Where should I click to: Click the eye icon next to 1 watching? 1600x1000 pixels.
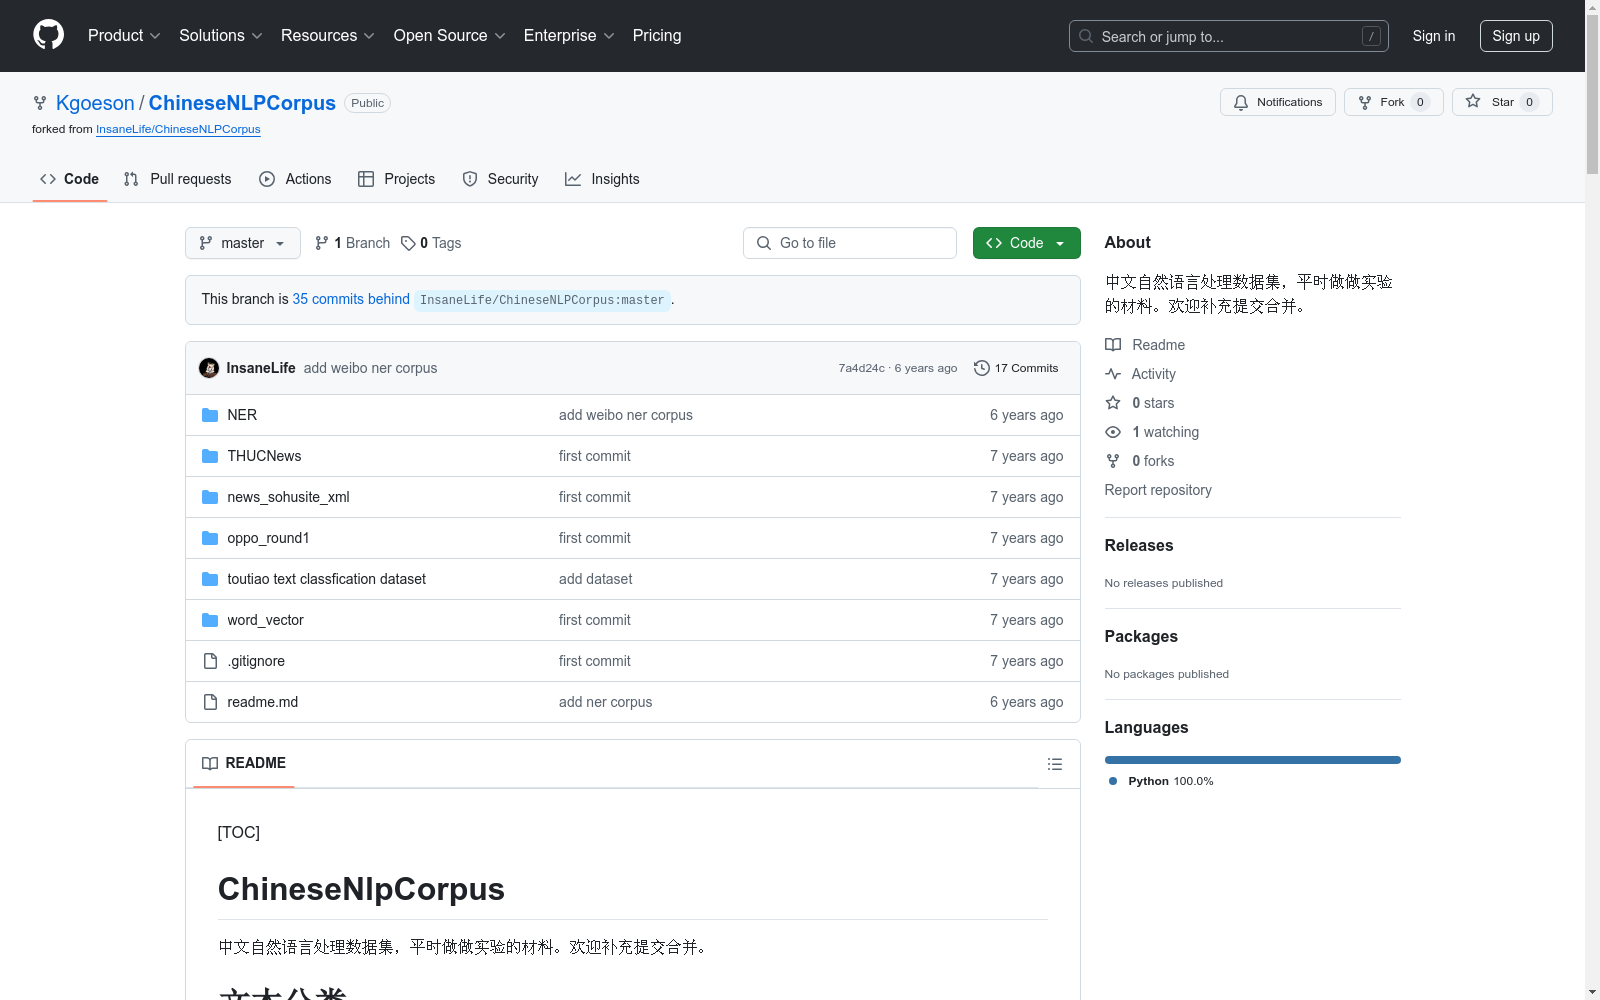point(1113,432)
